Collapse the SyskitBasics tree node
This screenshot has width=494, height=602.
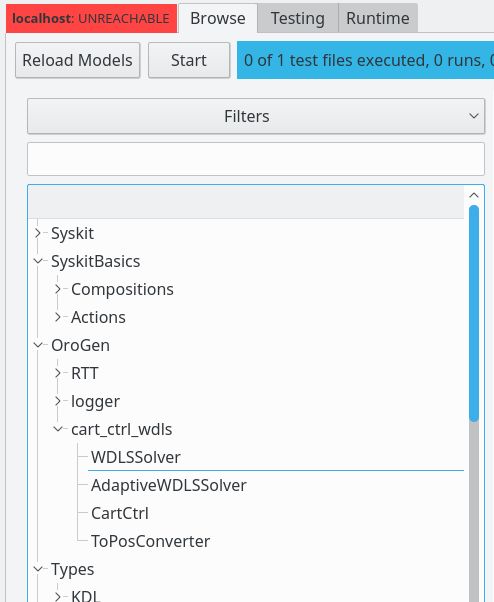tap(38, 261)
